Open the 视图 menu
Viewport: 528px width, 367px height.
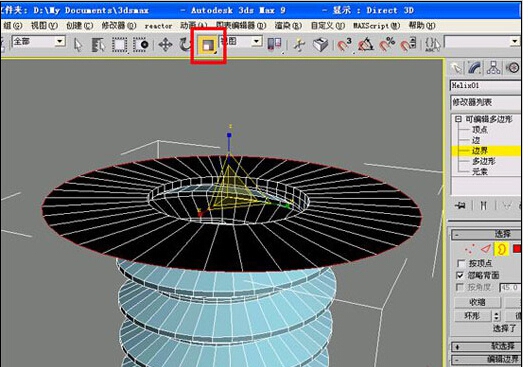pyautogui.click(x=44, y=26)
